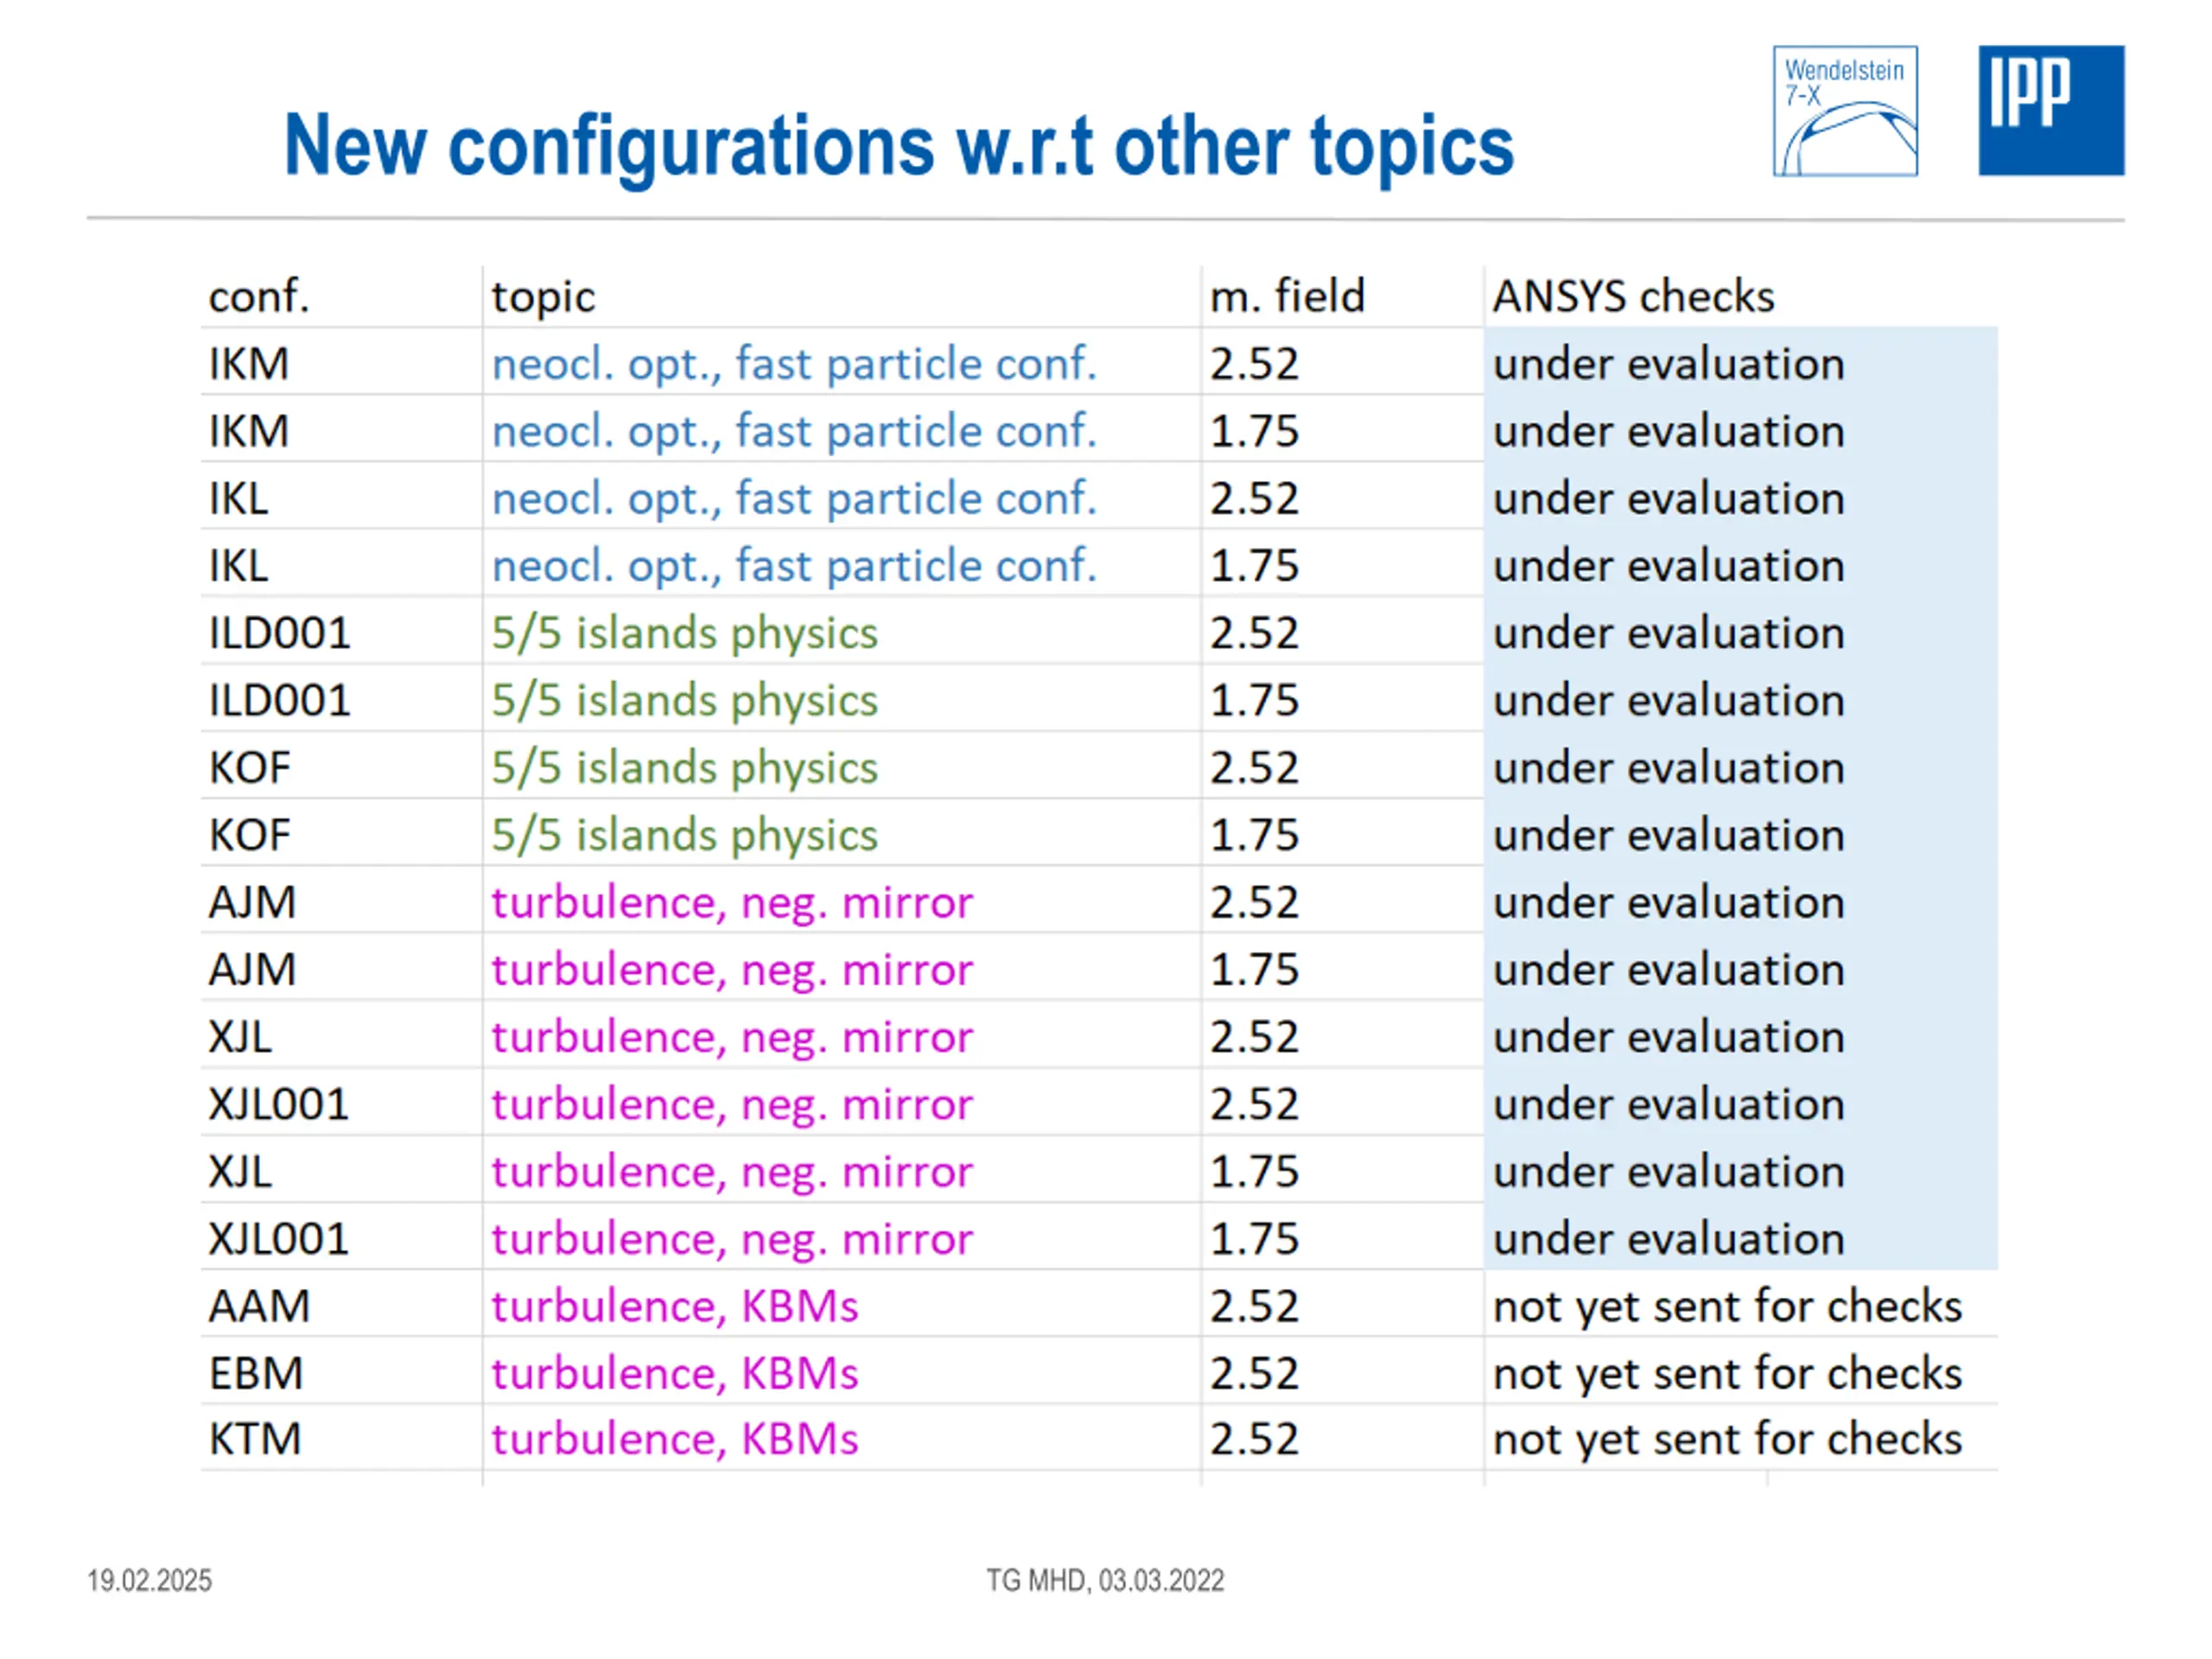
Task: Click the footer text 'TG MHD, 03.03.2022'
Action: click(x=1105, y=1580)
